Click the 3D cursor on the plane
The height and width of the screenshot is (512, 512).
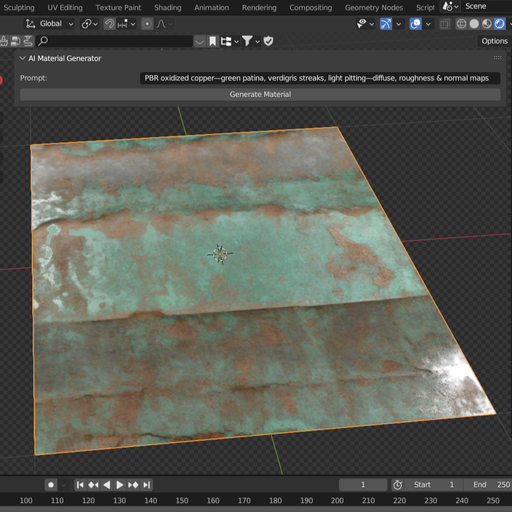point(220,254)
